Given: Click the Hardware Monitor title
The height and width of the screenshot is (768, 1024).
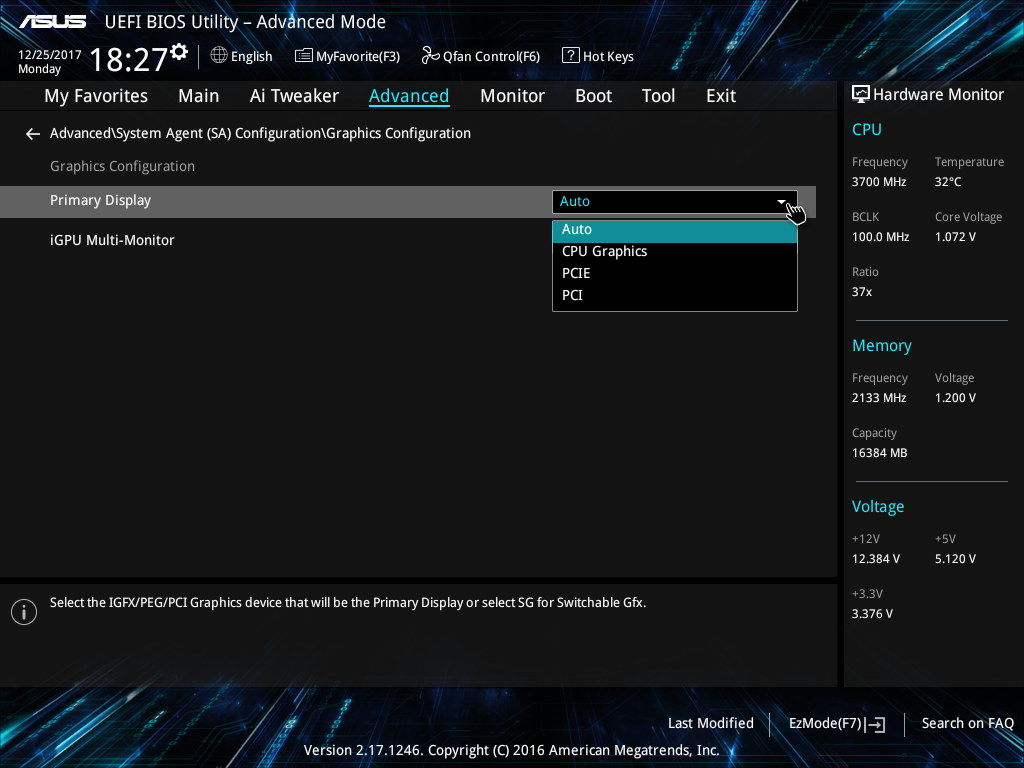Looking at the screenshot, I should click(x=938, y=95).
